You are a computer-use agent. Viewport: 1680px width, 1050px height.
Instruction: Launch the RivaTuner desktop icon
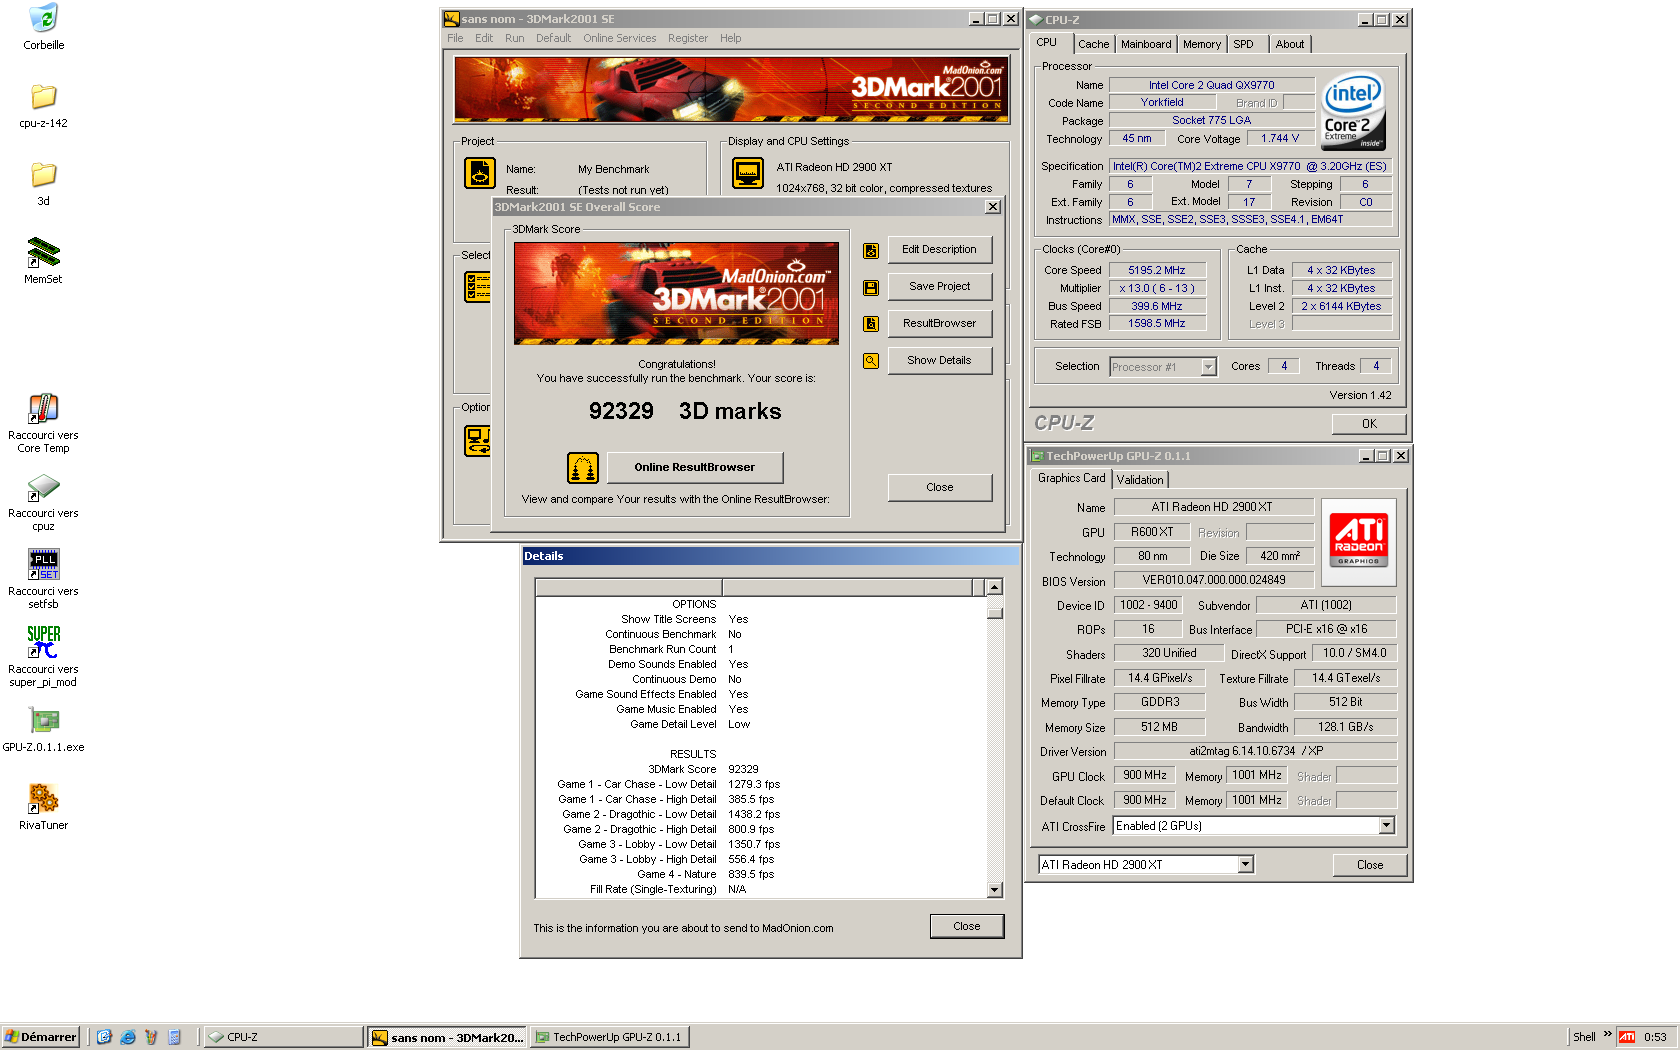pyautogui.click(x=43, y=799)
